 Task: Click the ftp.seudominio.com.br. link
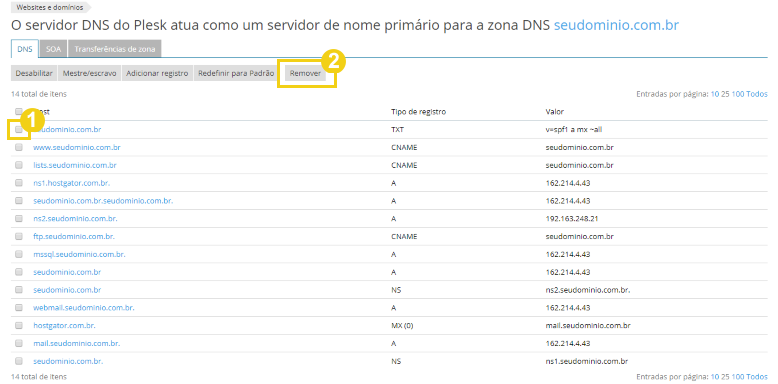click(x=74, y=236)
